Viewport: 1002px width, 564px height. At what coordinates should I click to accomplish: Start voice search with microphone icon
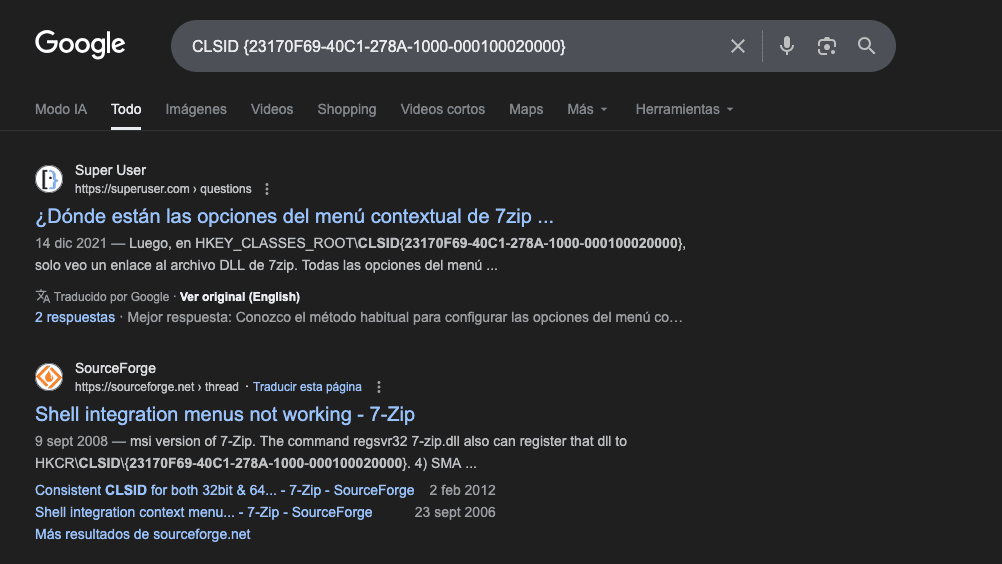point(787,46)
